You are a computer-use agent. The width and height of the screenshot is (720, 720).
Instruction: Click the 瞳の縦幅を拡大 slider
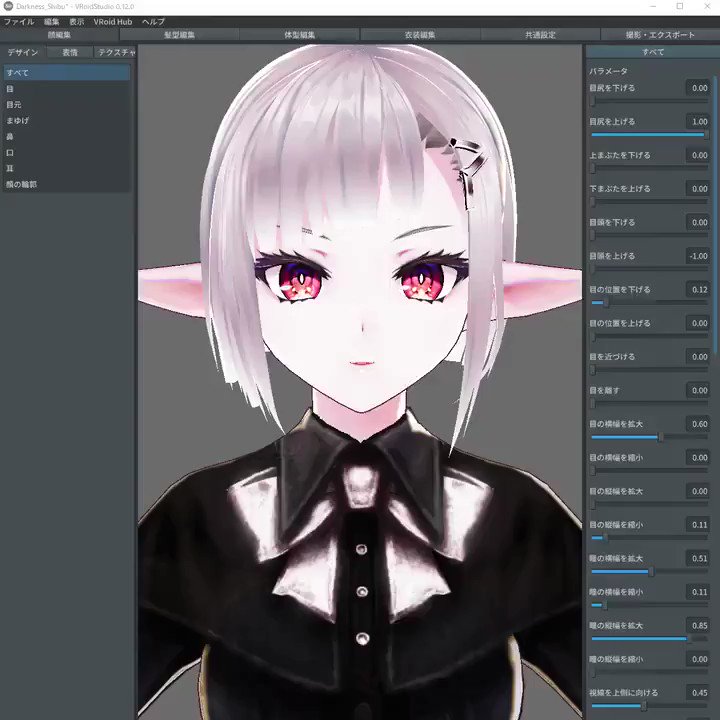pyautogui.click(x=649, y=639)
